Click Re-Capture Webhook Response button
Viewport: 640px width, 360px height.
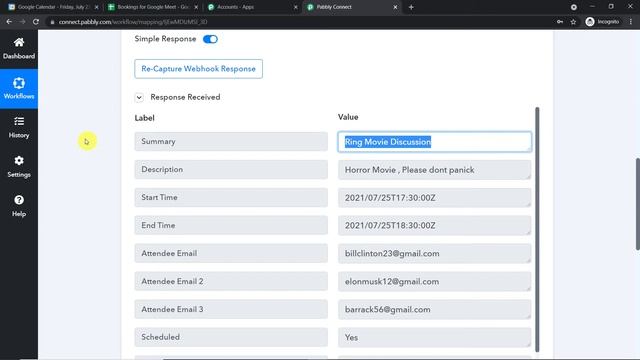pos(198,69)
